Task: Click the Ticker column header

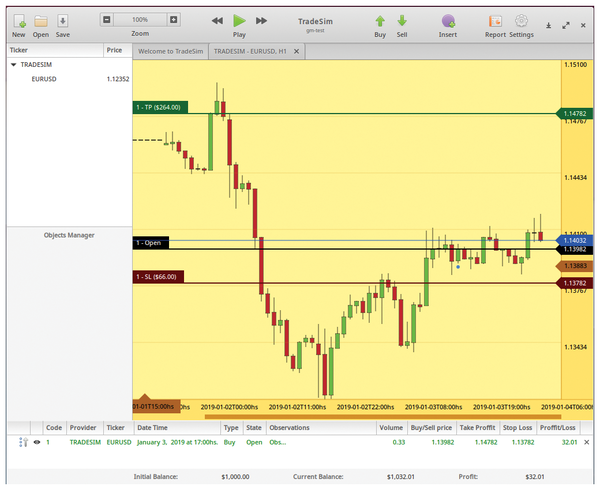Action: pos(55,50)
